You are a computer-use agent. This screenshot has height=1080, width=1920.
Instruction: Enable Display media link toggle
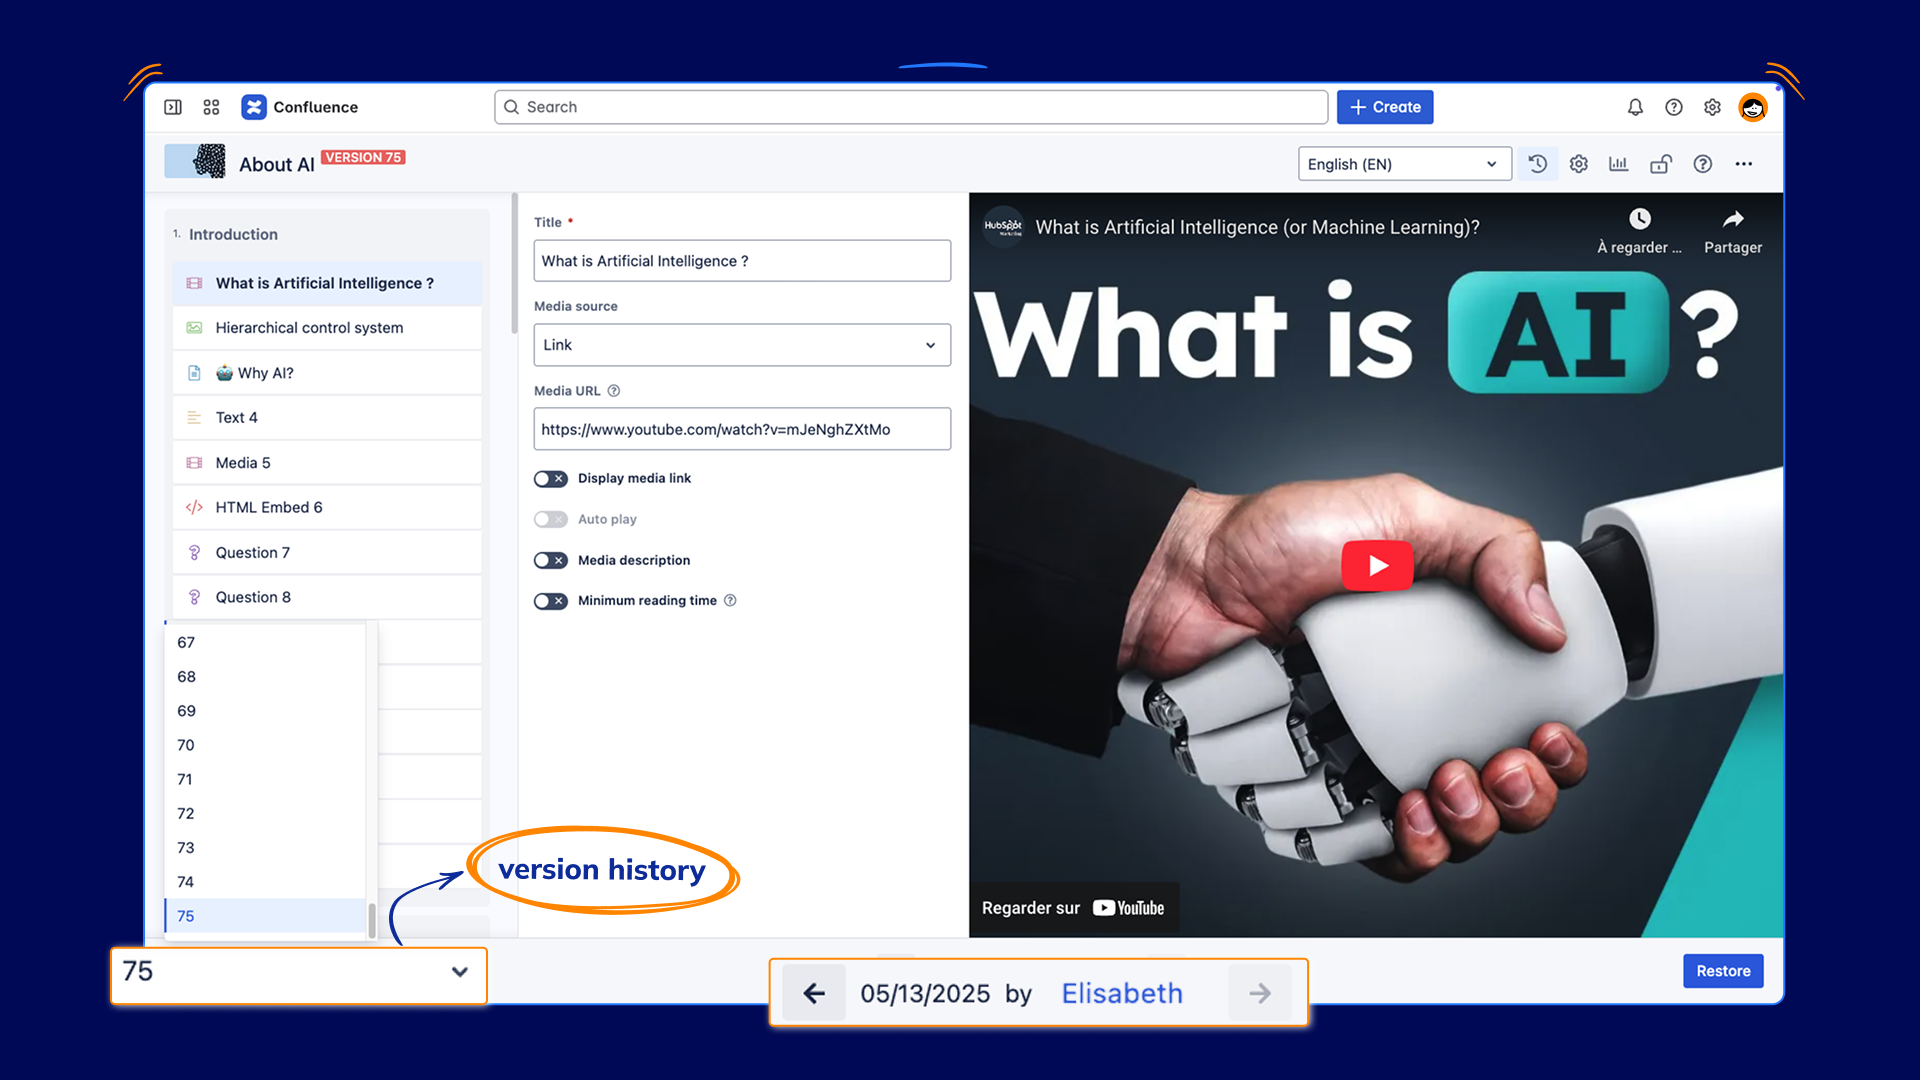[550, 479]
